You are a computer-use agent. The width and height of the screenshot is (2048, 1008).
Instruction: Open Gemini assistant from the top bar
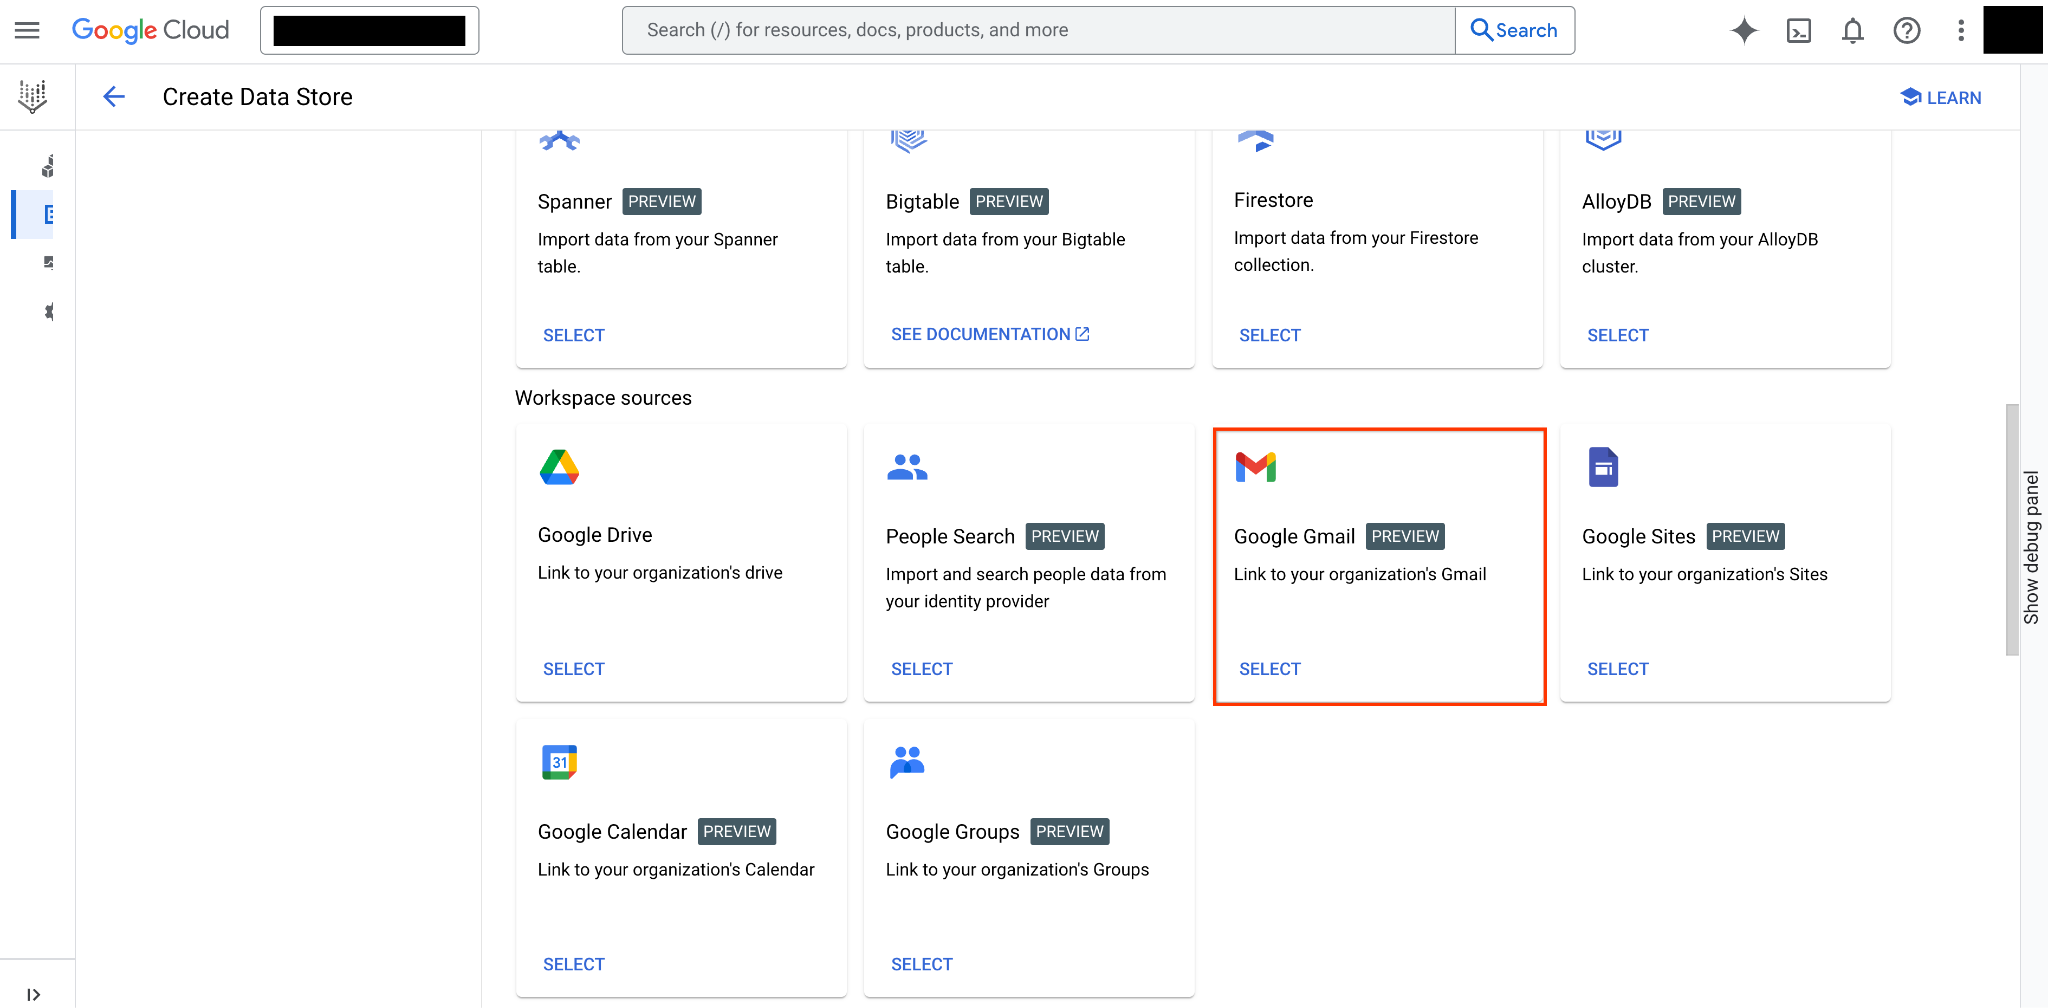pyautogui.click(x=1744, y=30)
